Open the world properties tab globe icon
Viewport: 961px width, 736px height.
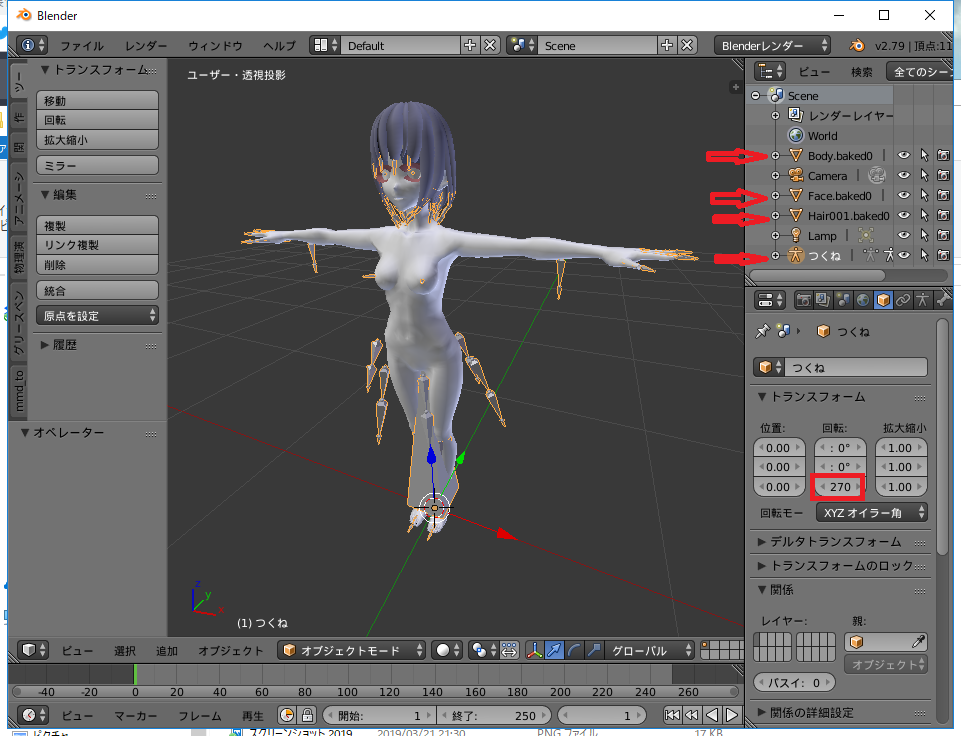point(863,300)
